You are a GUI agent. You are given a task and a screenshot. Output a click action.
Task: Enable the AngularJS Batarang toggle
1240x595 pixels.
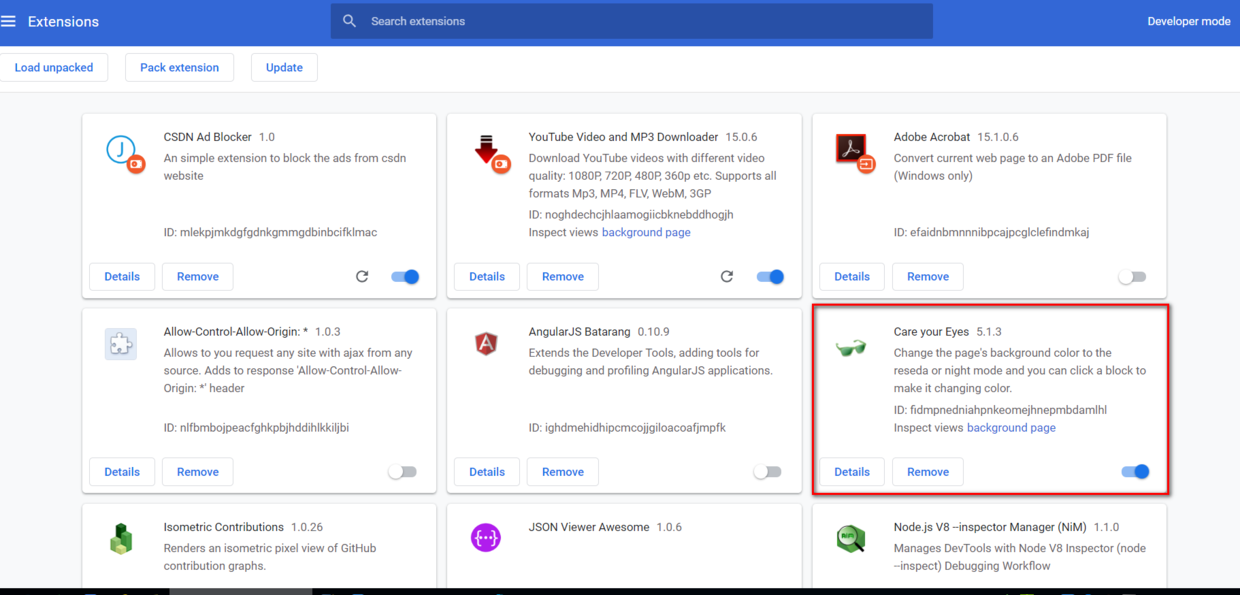point(767,472)
